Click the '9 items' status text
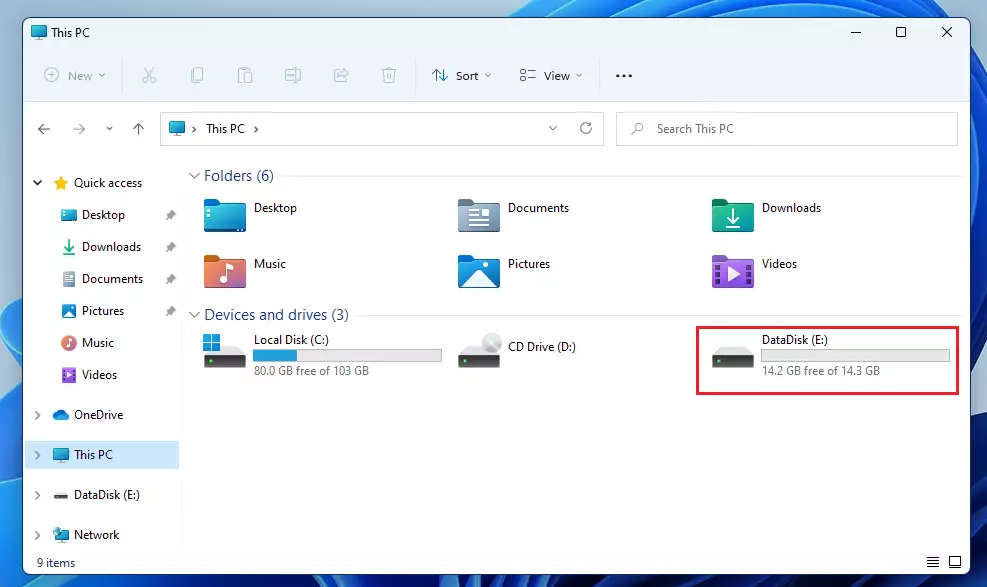Screen dimensions: 987x587 coord(56,563)
